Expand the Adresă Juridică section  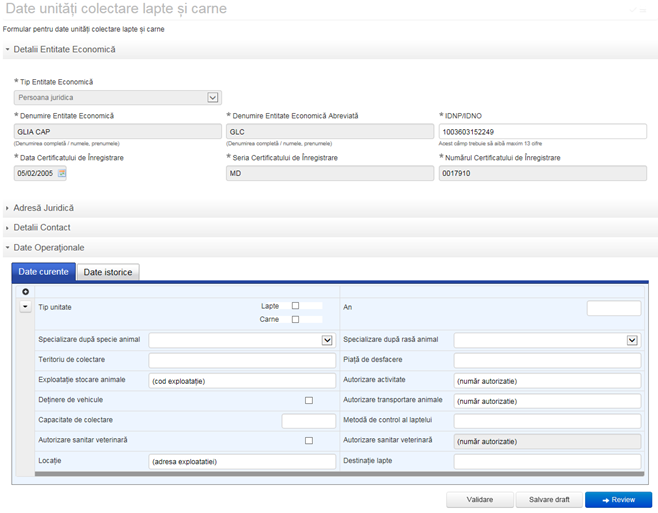[44, 208]
